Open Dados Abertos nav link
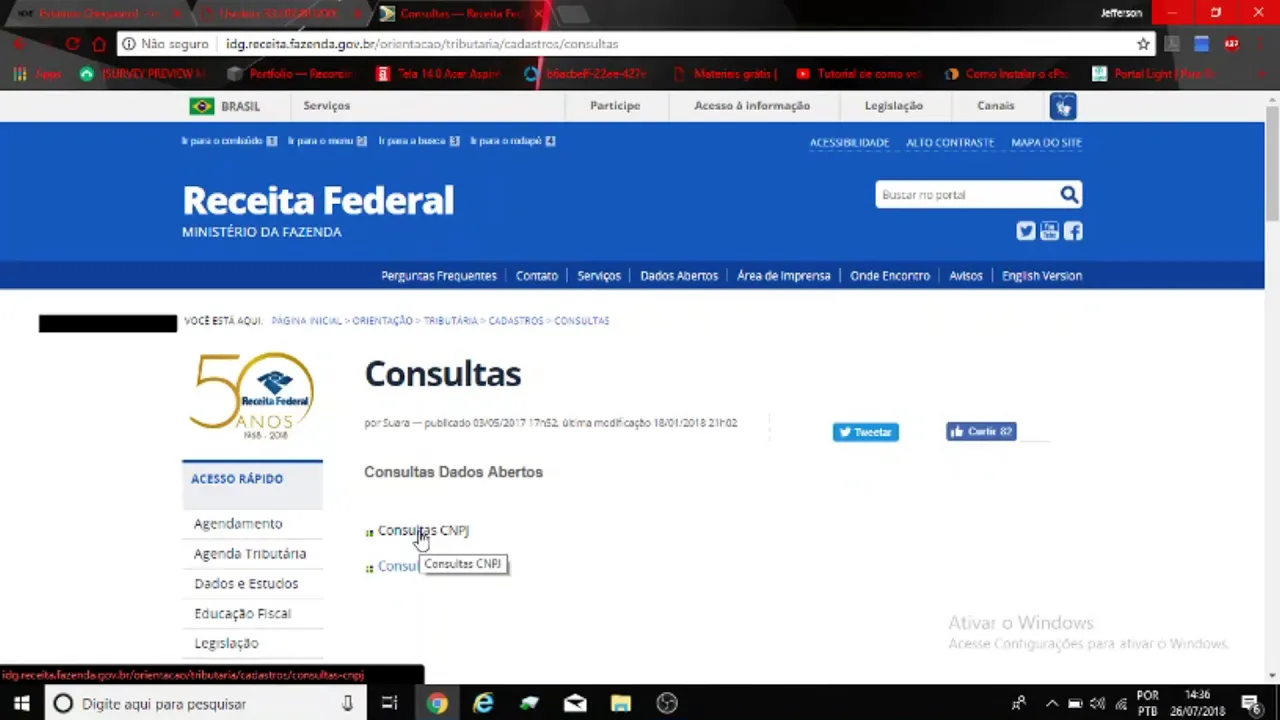 [x=679, y=276]
